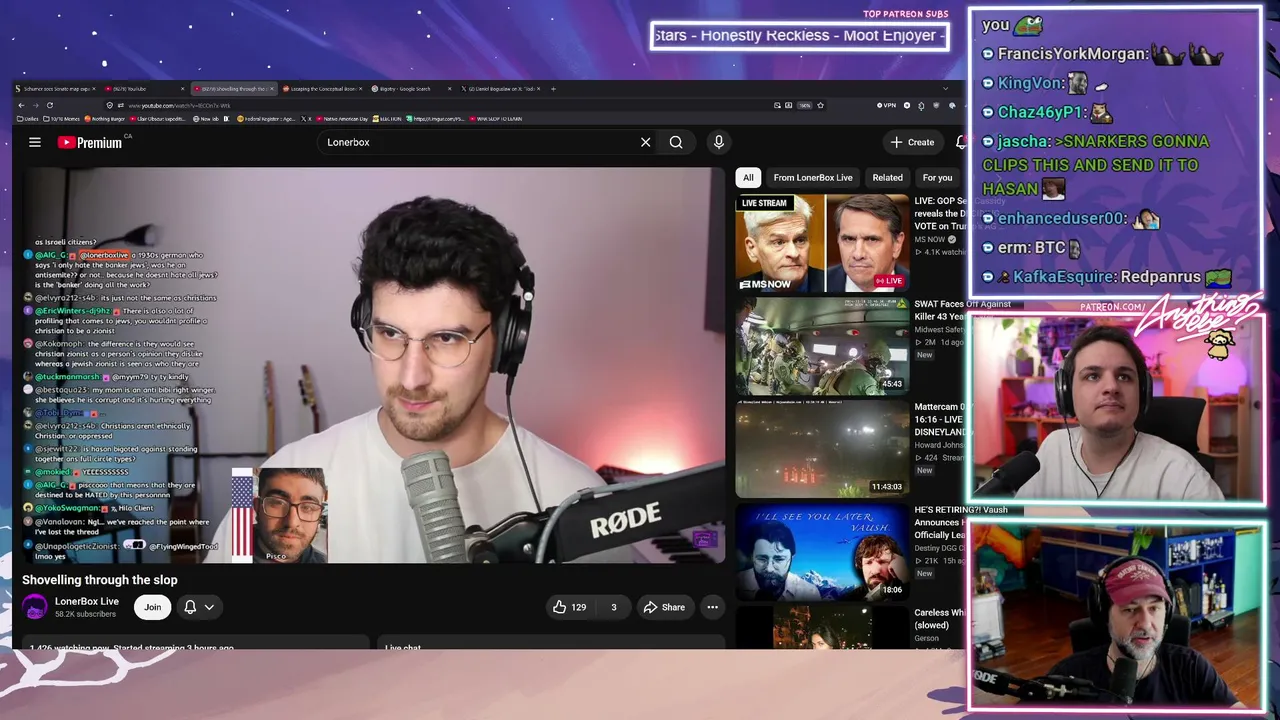Viewport: 1280px width, 720px height.
Task: Open the Create menu button
Action: [912, 142]
